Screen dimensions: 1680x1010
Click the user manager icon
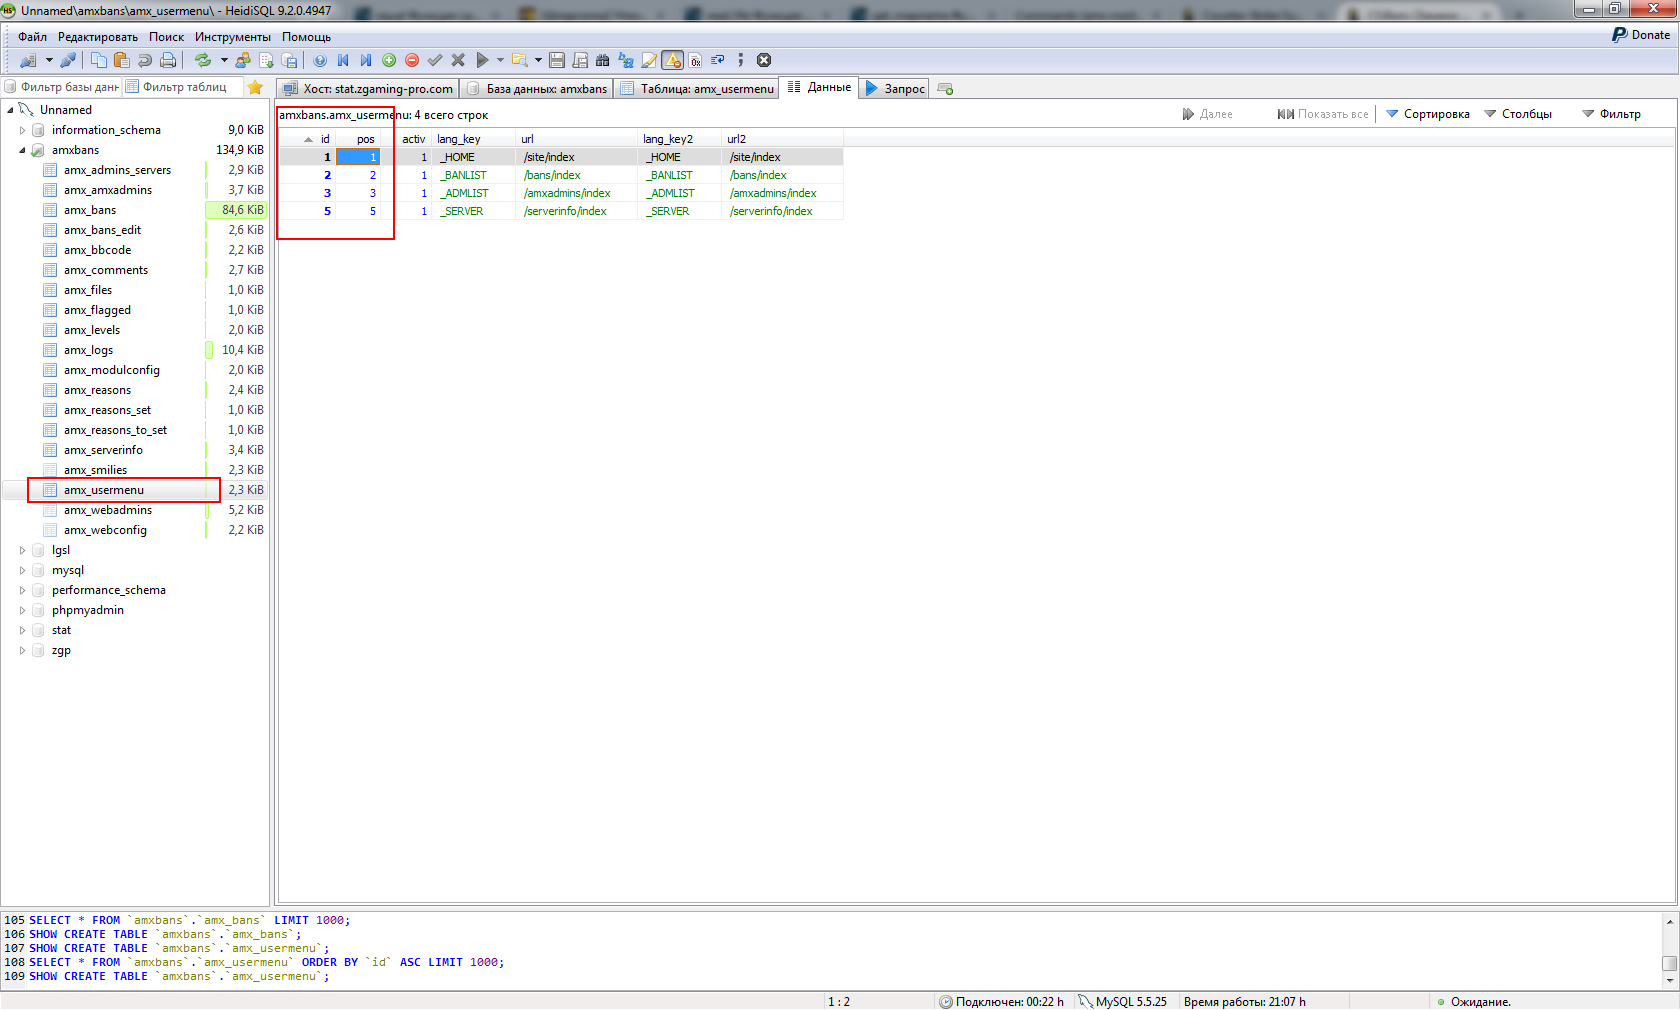pos(243,60)
